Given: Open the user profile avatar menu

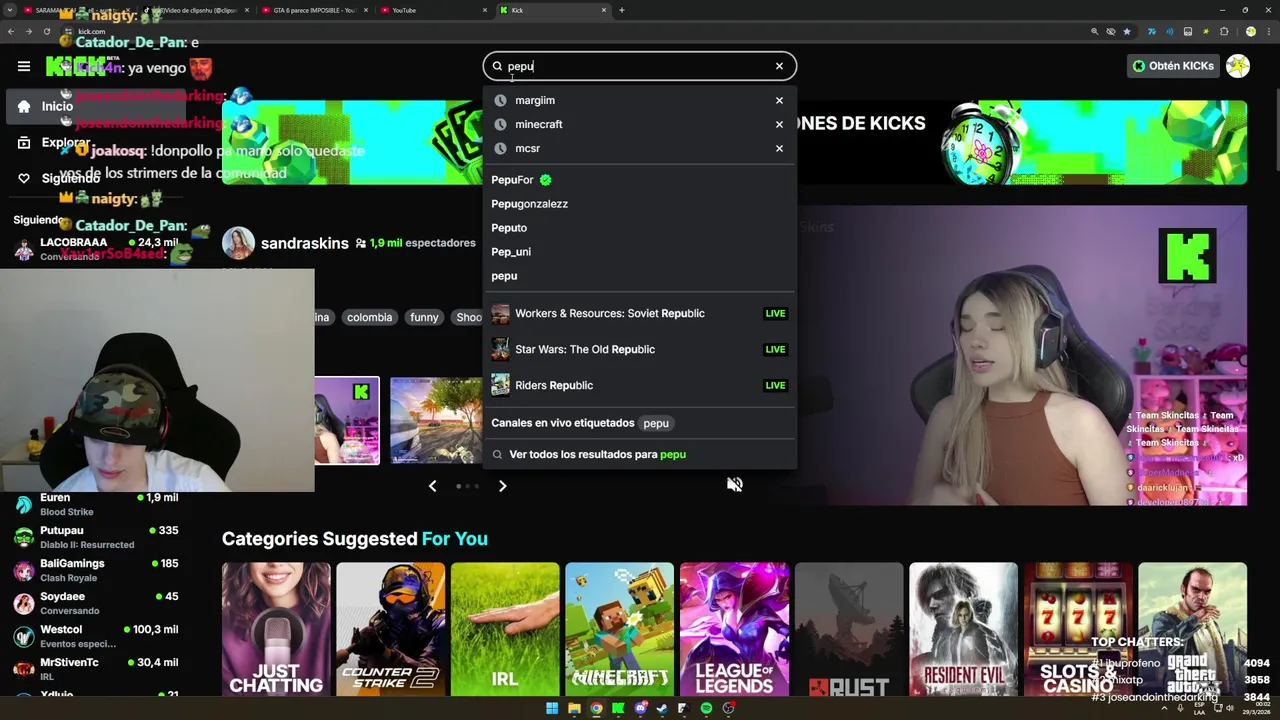Looking at the screenshot, I should tap(1238, 66).
